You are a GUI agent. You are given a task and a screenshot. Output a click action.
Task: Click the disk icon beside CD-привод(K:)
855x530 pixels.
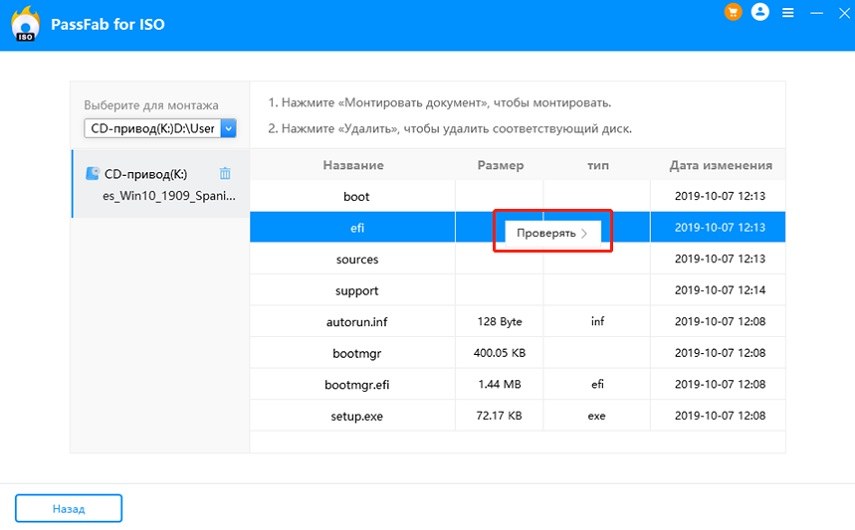[92, 173]
